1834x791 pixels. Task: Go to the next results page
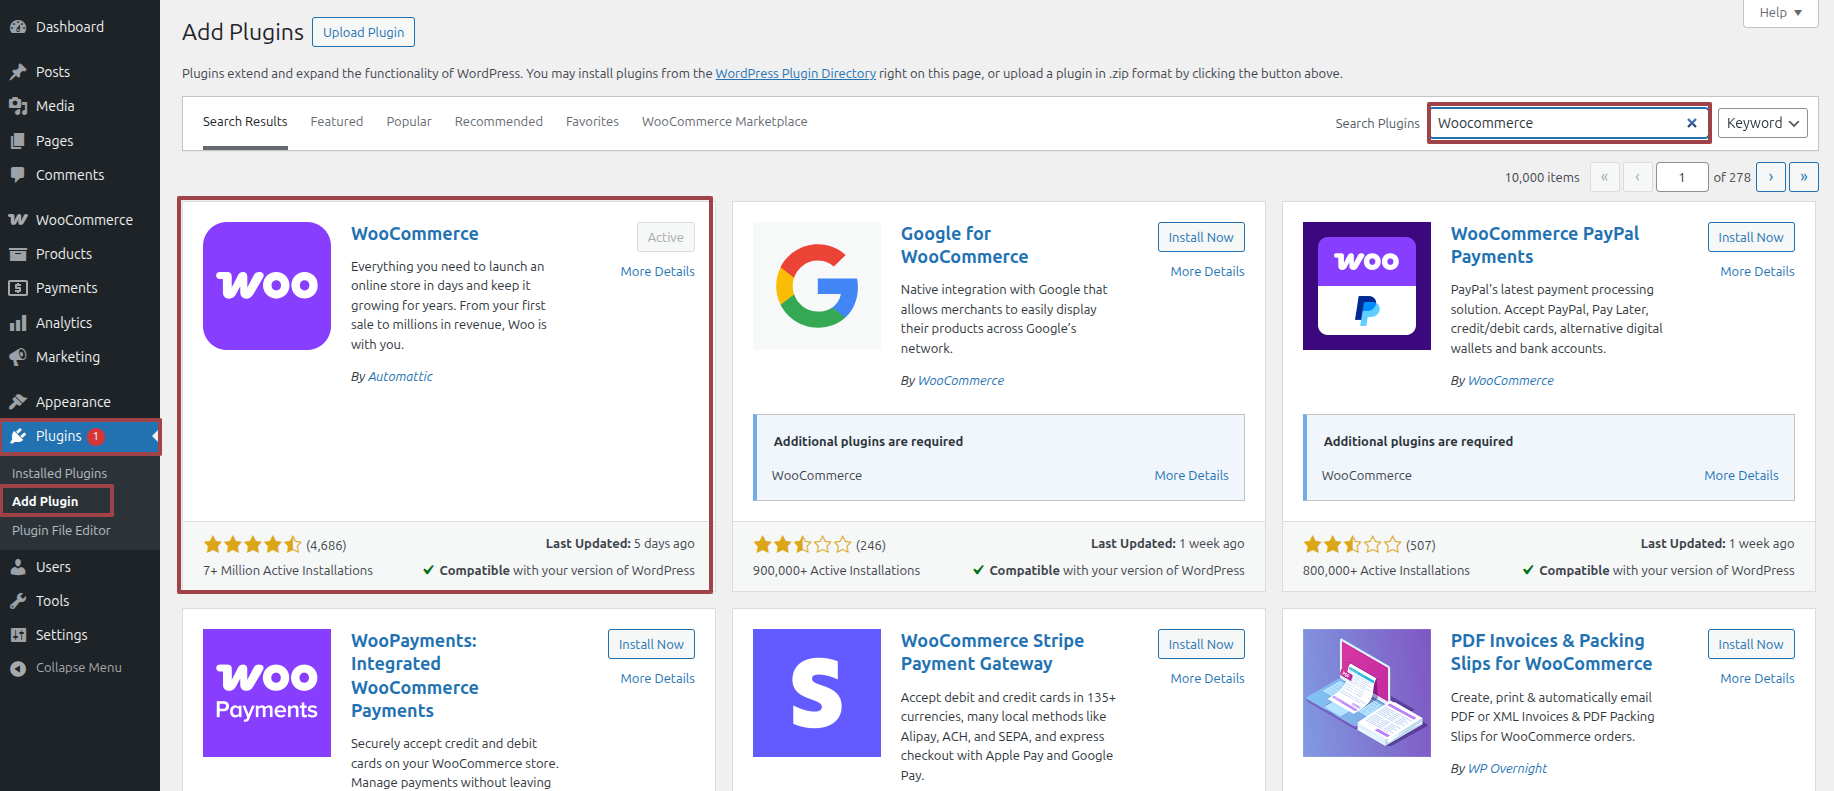1770,177
